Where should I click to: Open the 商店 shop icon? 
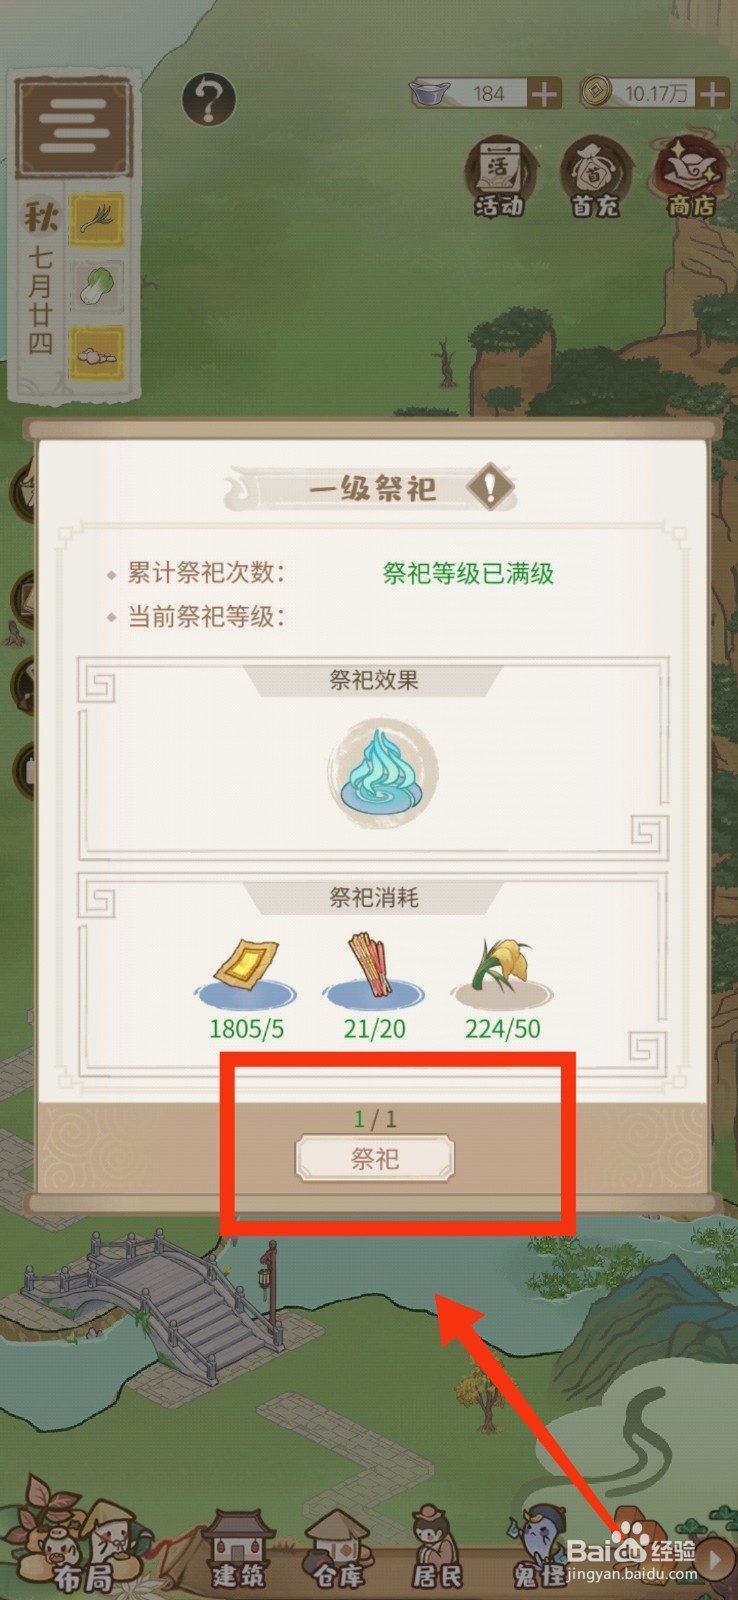click(691, 178)
